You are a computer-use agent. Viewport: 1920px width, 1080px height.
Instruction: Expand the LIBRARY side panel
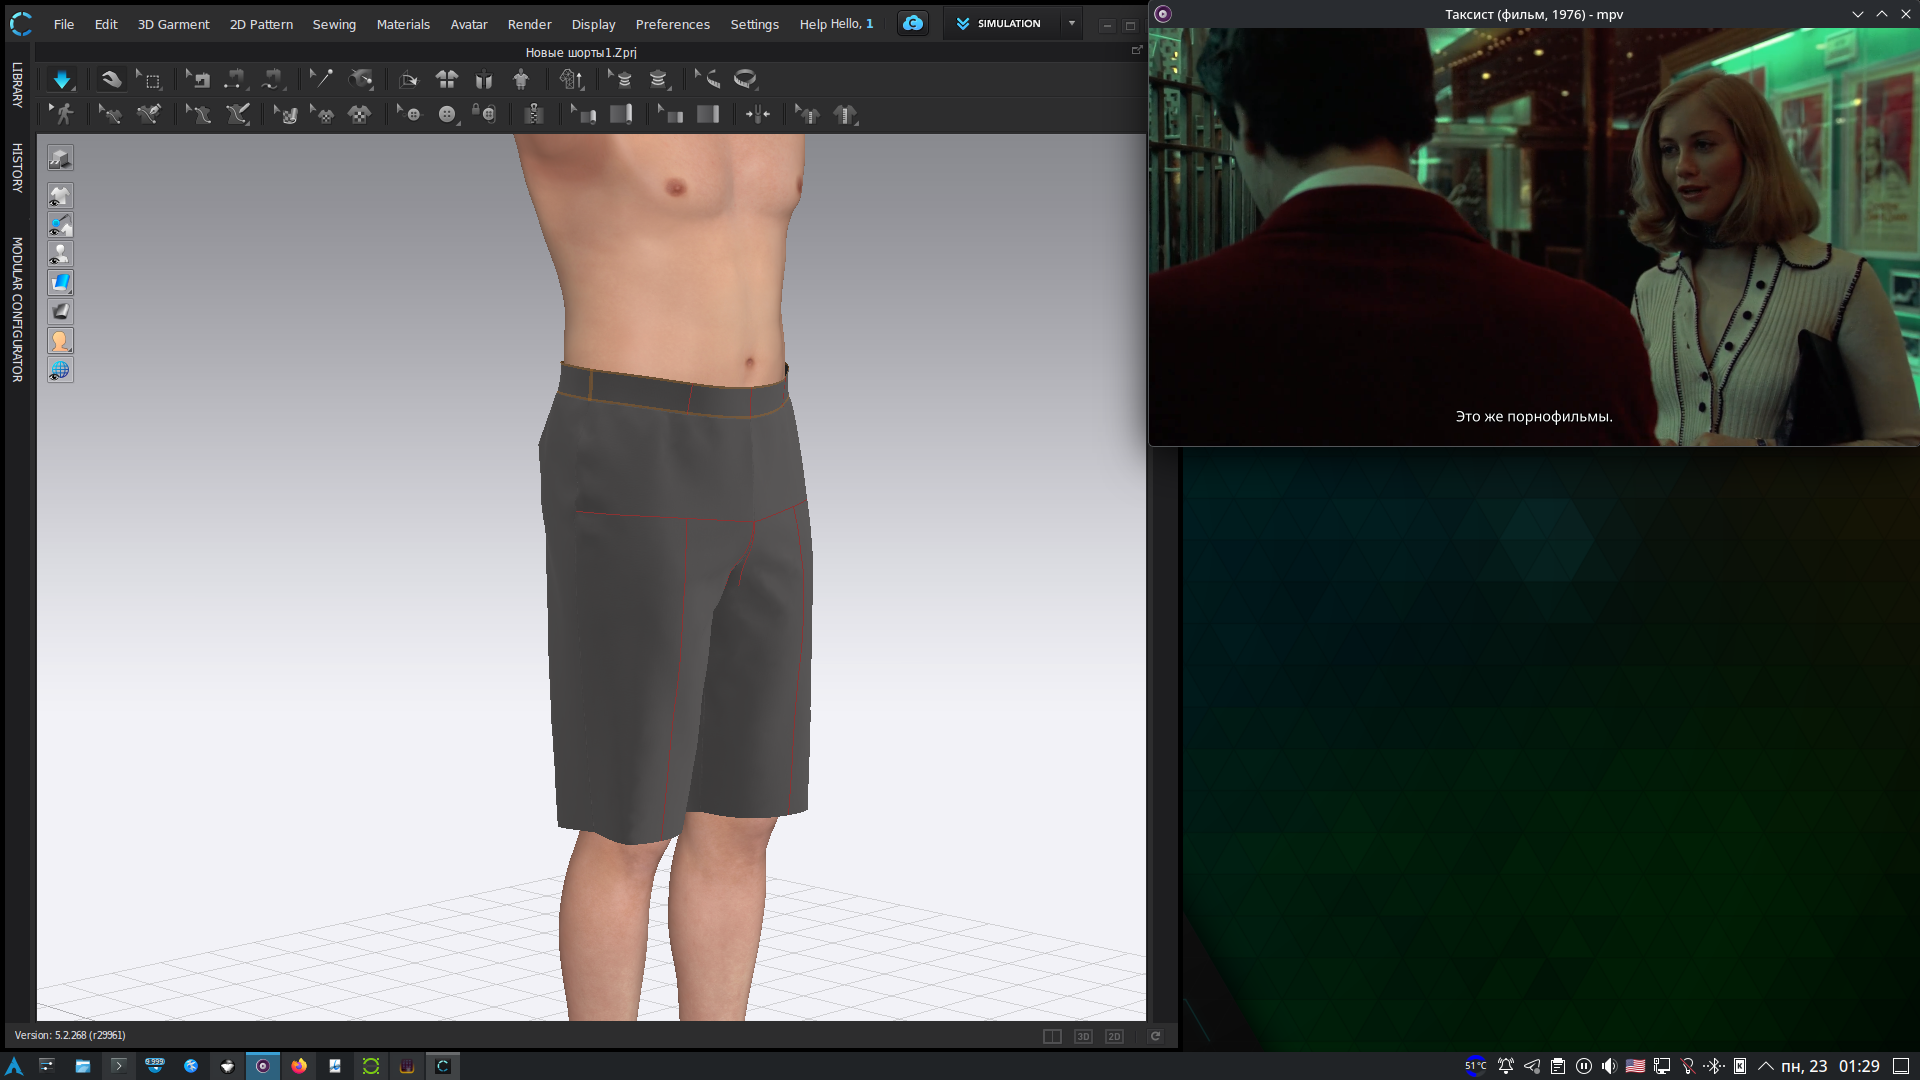17,85
